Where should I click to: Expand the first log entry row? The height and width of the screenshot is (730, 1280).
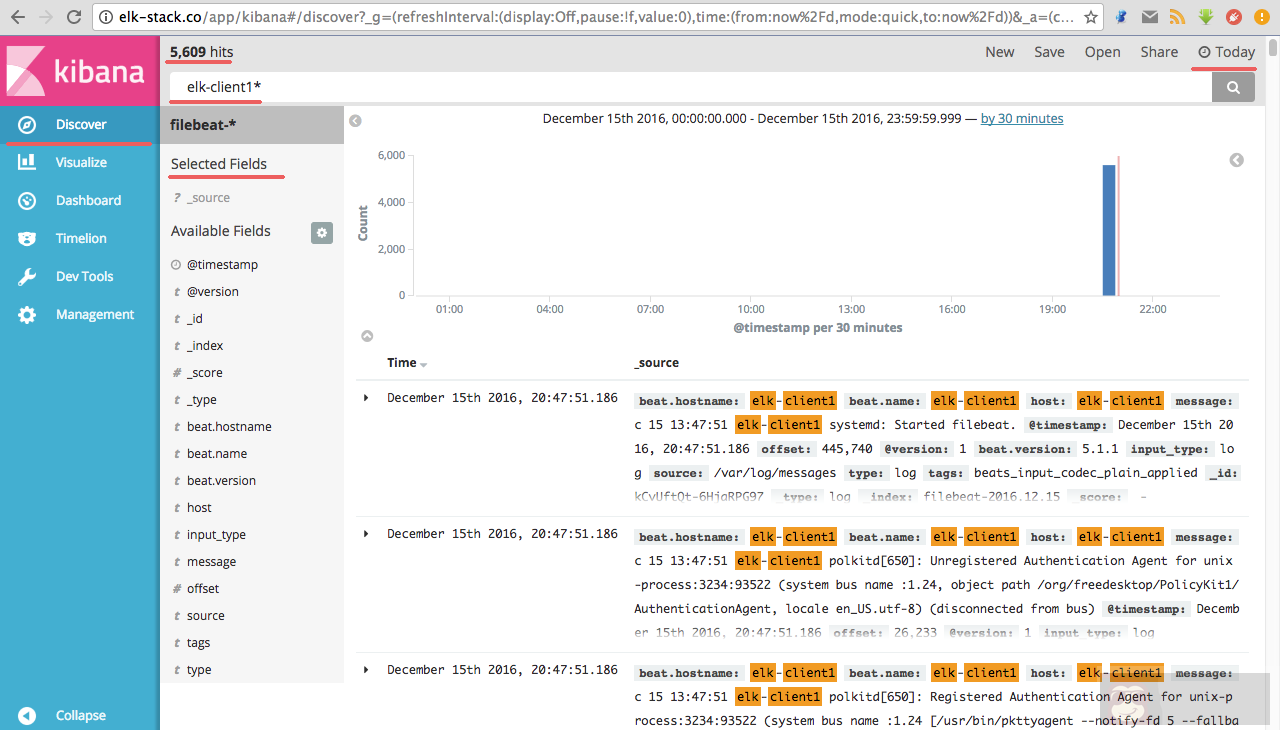tap(366, 397)
